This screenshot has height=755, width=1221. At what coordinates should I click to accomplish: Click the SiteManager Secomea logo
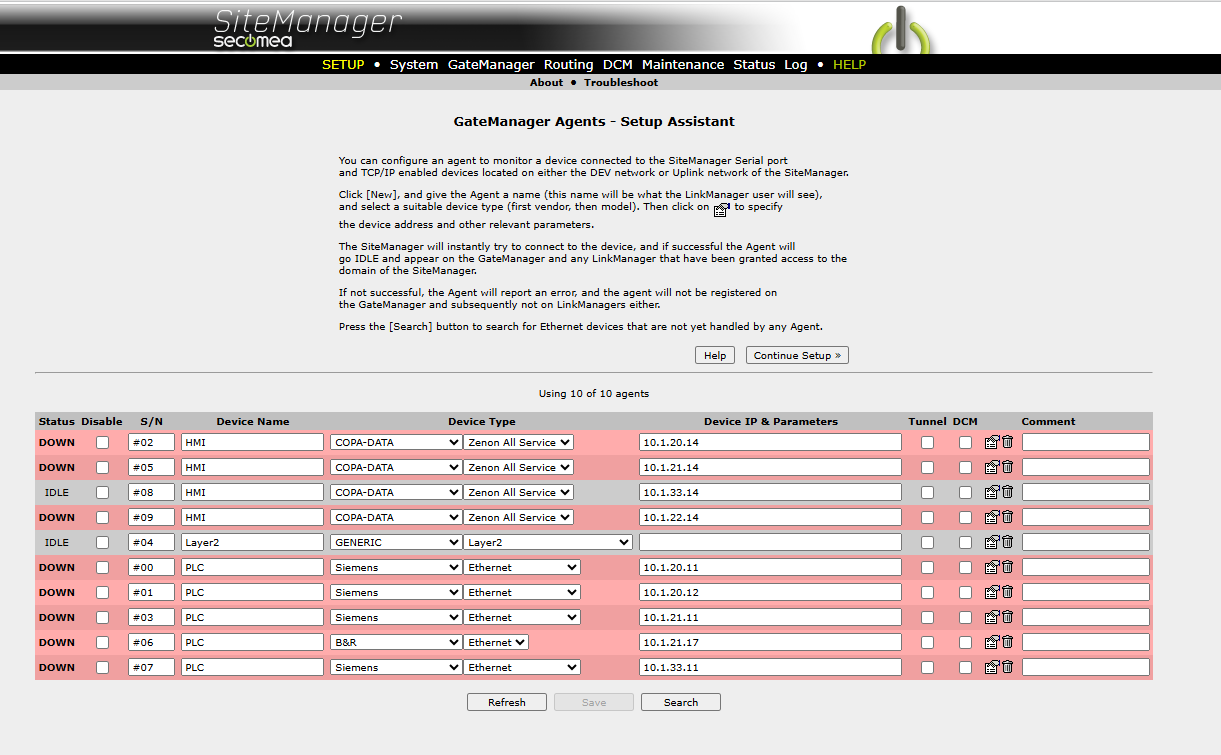(x=308, y=28)
